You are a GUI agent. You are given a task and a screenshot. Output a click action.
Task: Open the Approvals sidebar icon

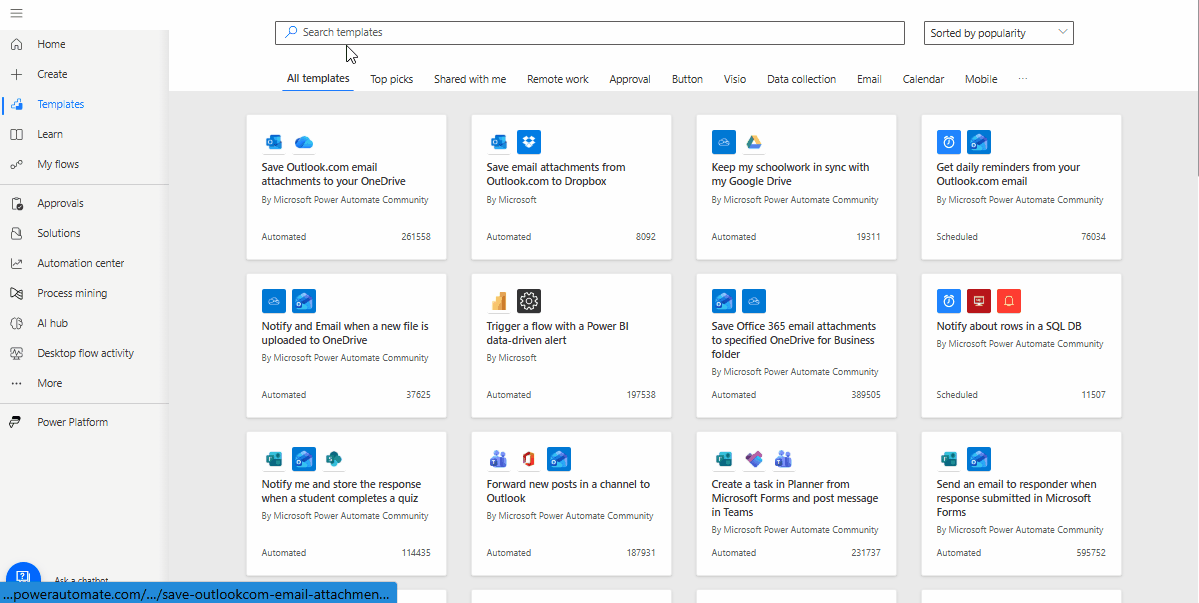click(16, 204)
